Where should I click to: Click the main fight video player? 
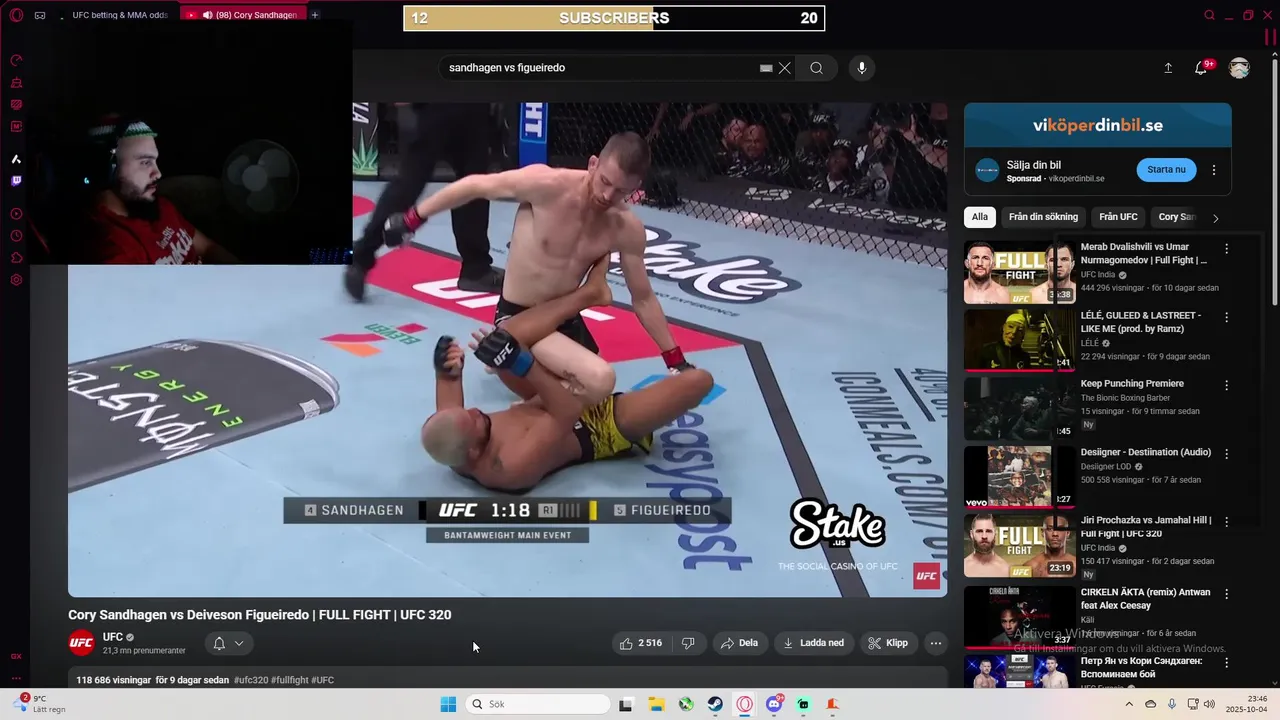coord(507,349)
